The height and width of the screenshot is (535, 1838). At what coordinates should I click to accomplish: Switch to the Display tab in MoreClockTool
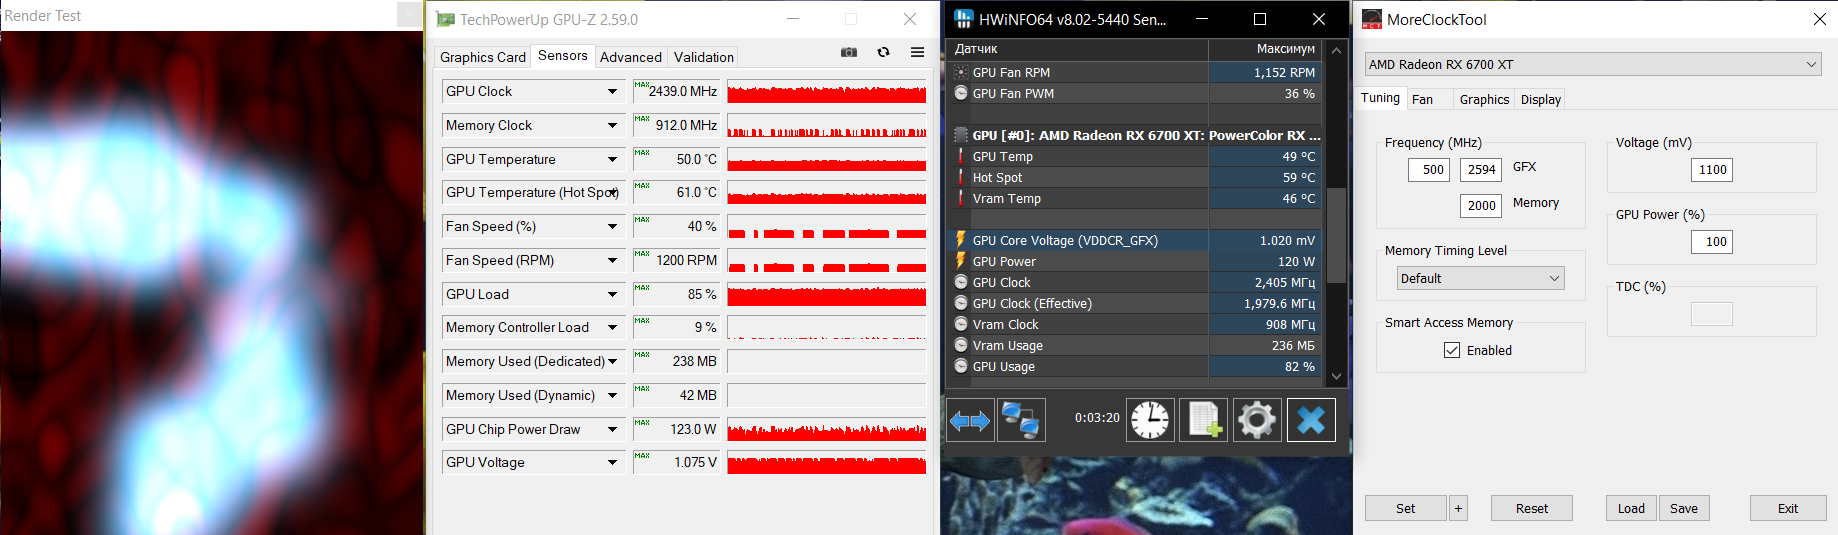pos(1541,99)
